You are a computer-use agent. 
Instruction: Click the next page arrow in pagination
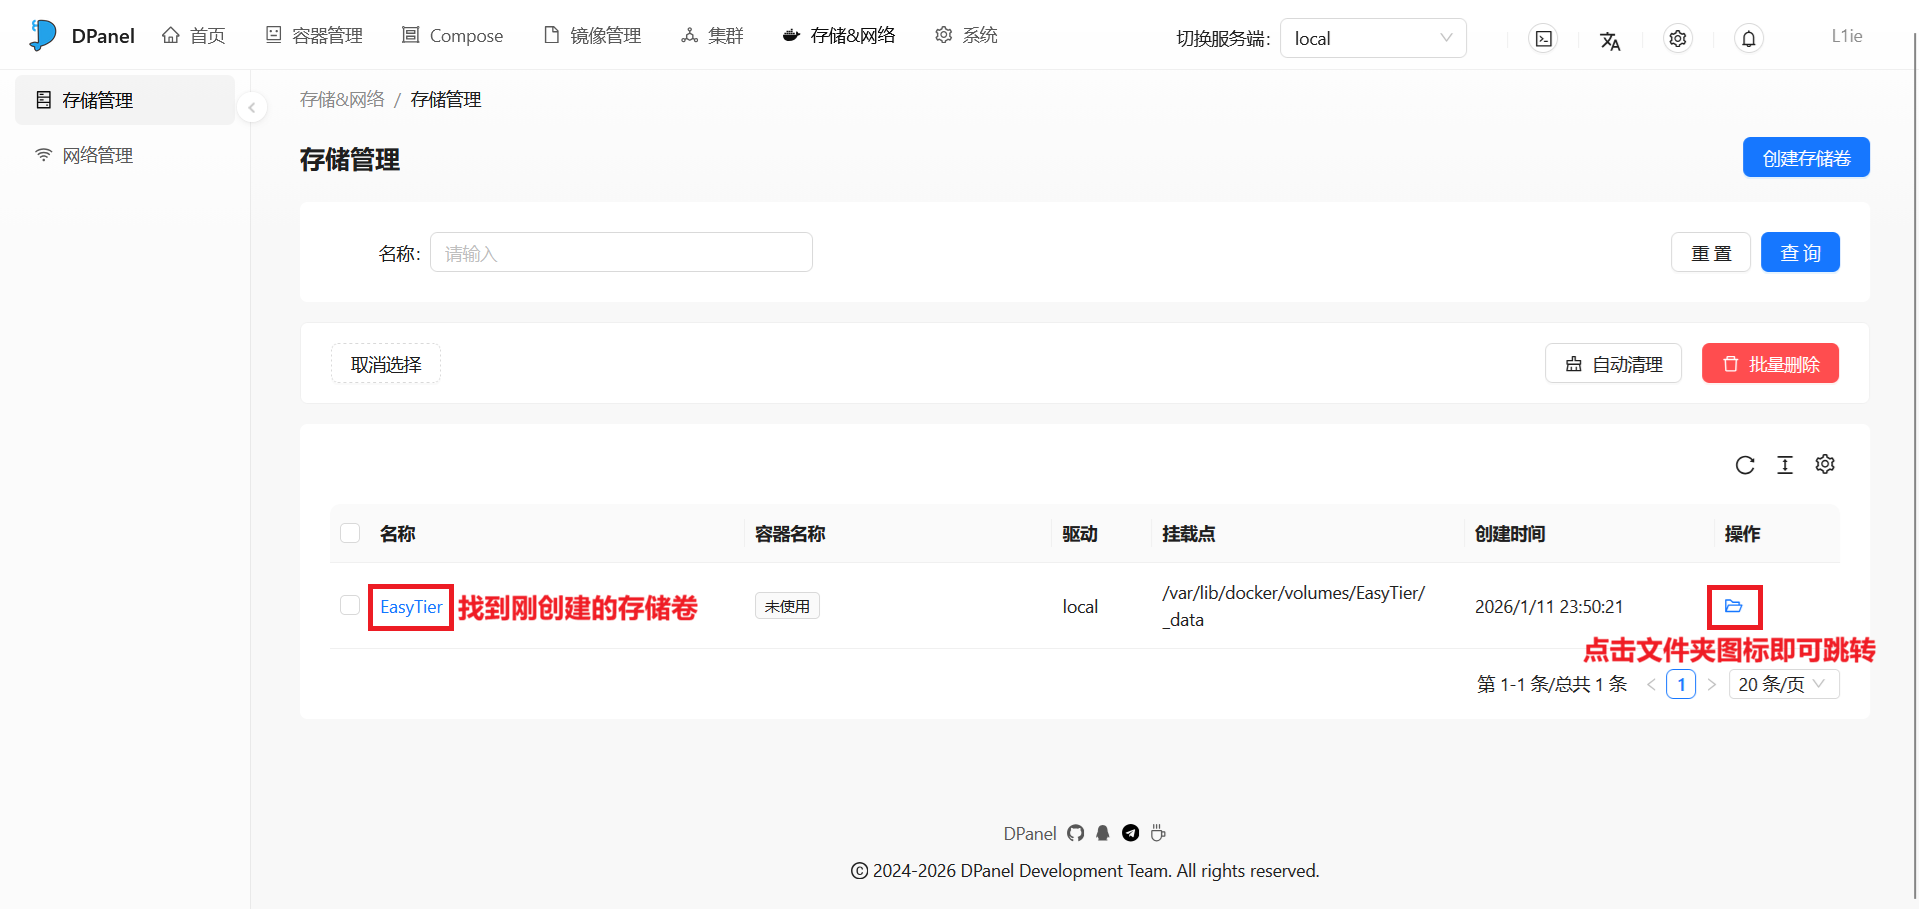pyautogui.click(x=1712, y=684)
